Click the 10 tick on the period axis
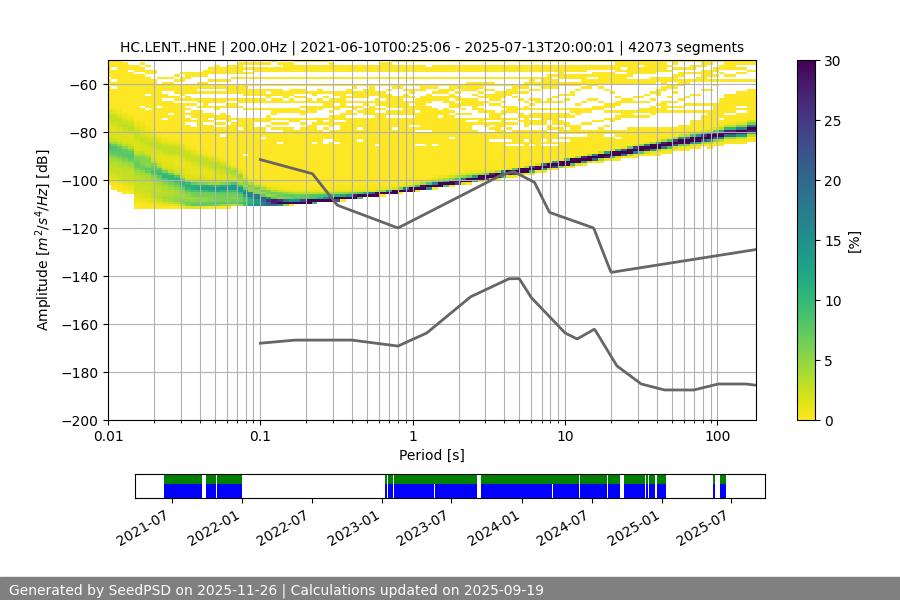900x600 pixels. pos(564,436)
